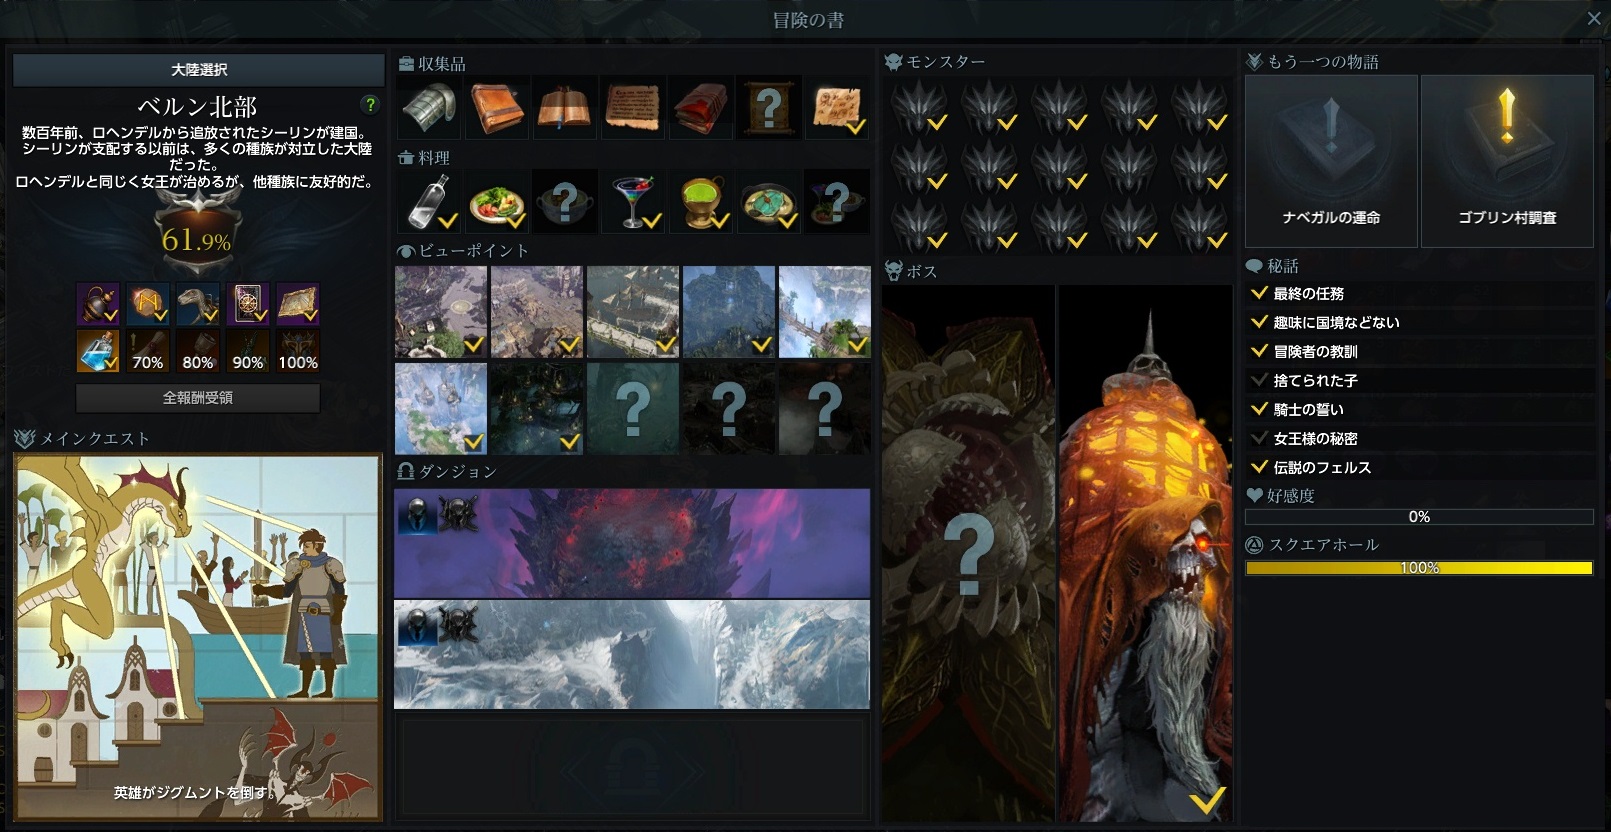Close the 冒険の書 window
This screenshot has width=1611, height=832.
pos(1594,19)
